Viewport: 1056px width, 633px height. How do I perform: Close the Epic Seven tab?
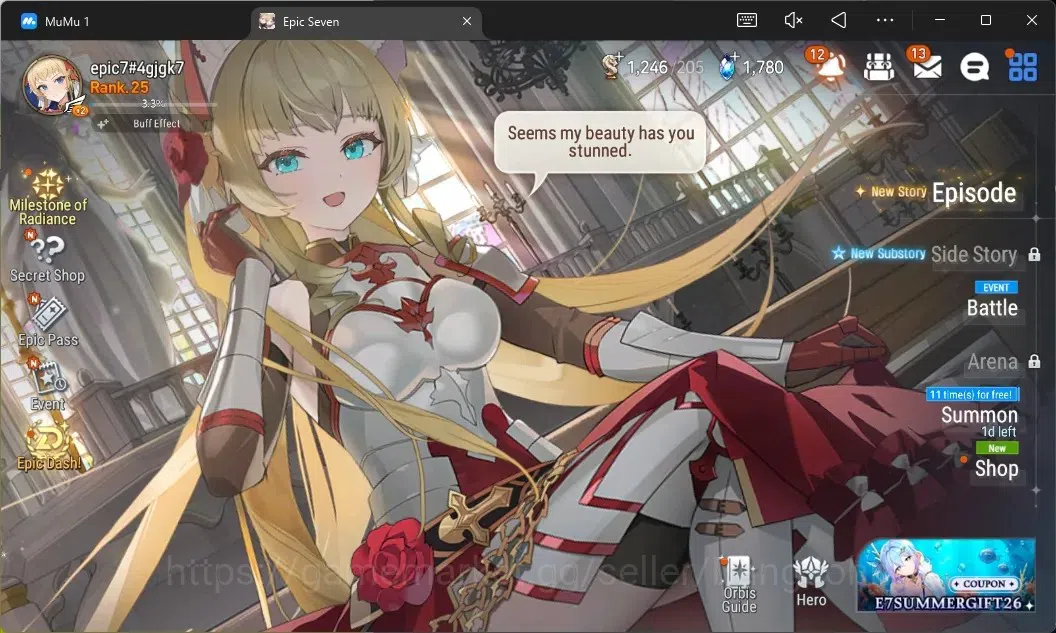(467, 22)
